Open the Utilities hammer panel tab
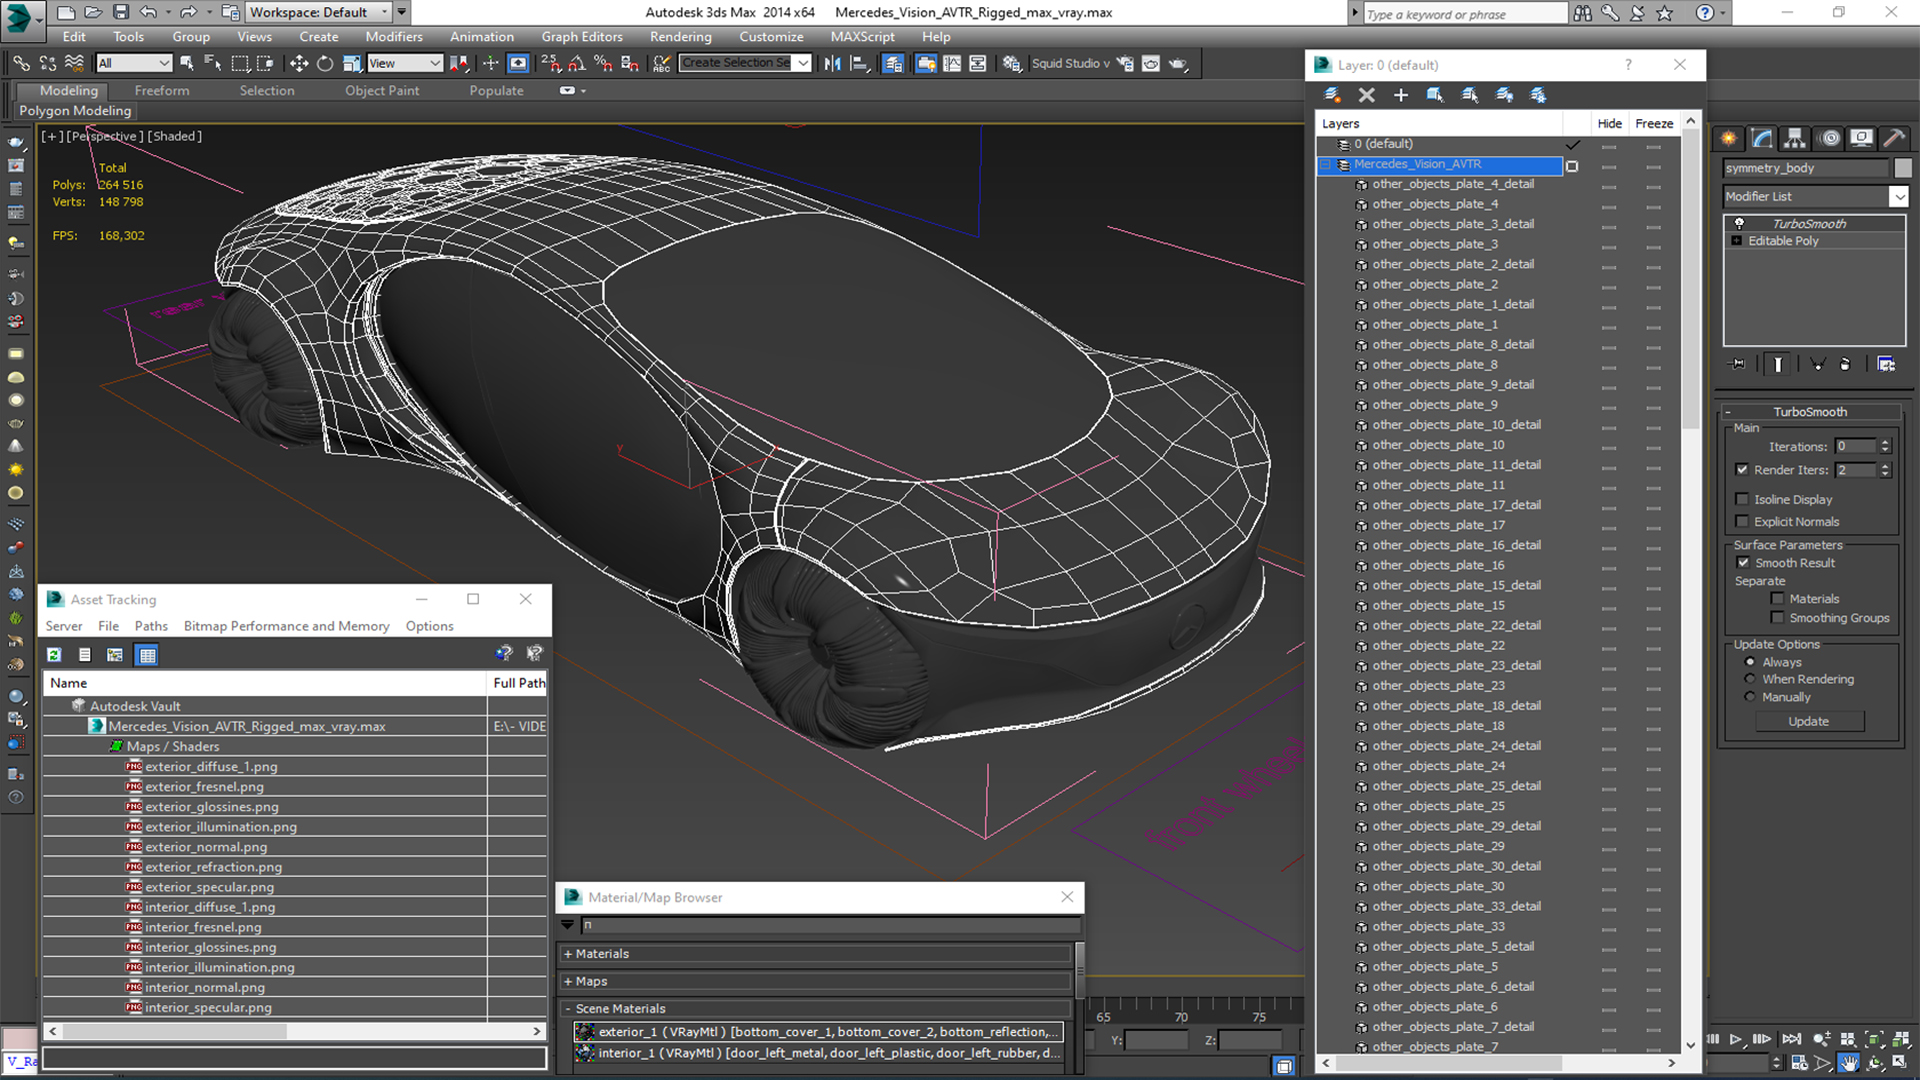 [x=1893, y=138]
